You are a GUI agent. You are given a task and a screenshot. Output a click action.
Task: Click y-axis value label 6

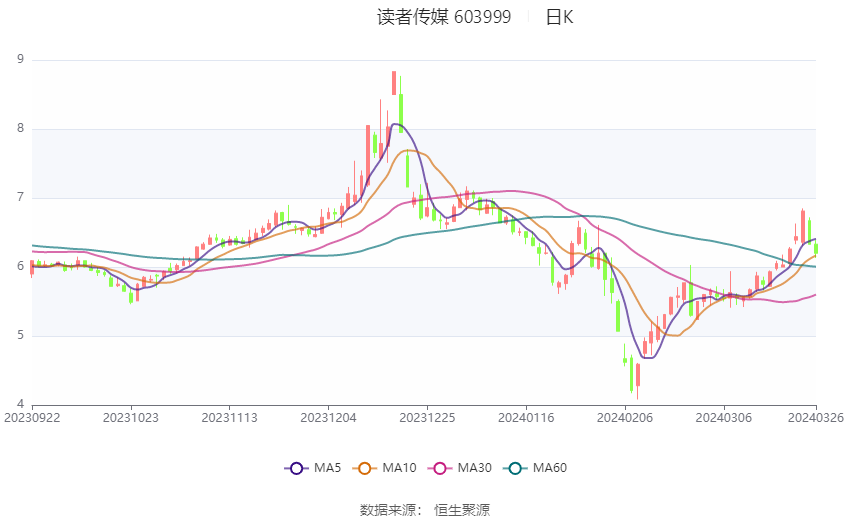[x=21, y=266]
